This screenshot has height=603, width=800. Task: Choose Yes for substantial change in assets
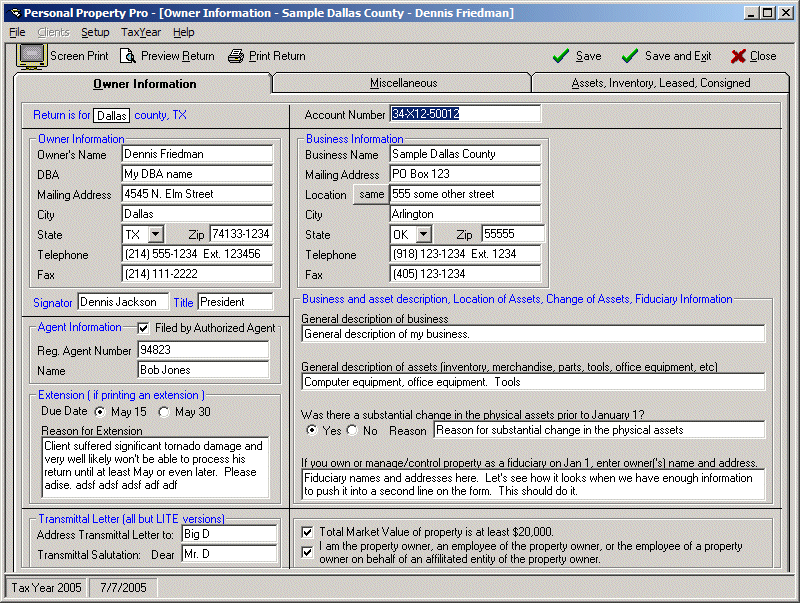311,430
